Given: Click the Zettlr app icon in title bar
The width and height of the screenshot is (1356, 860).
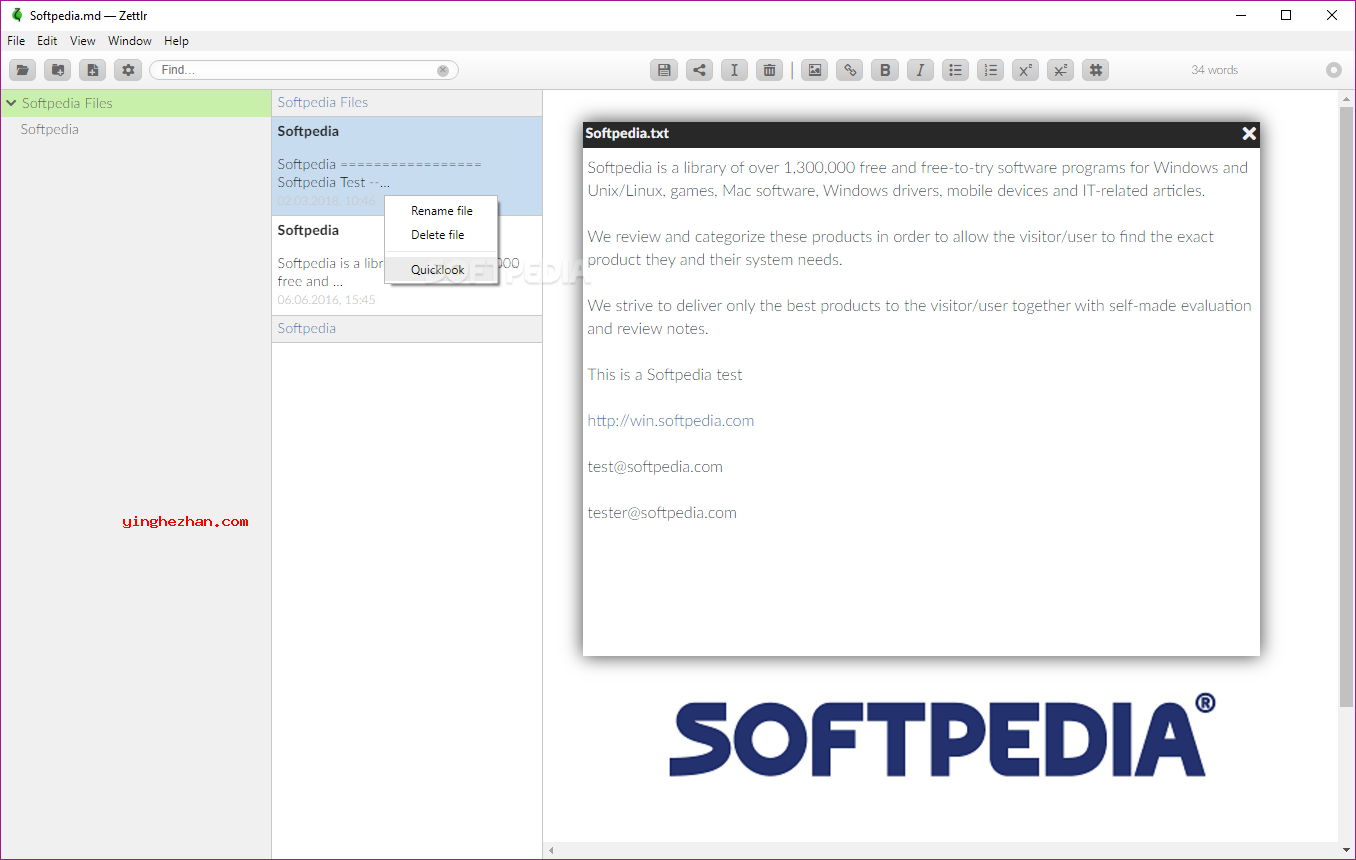Looking at the screenshot, I should click(x=16, y=15).
